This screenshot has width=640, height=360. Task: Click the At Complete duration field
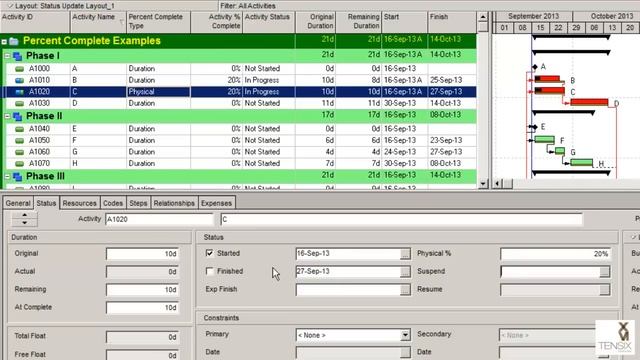[142, 308]
